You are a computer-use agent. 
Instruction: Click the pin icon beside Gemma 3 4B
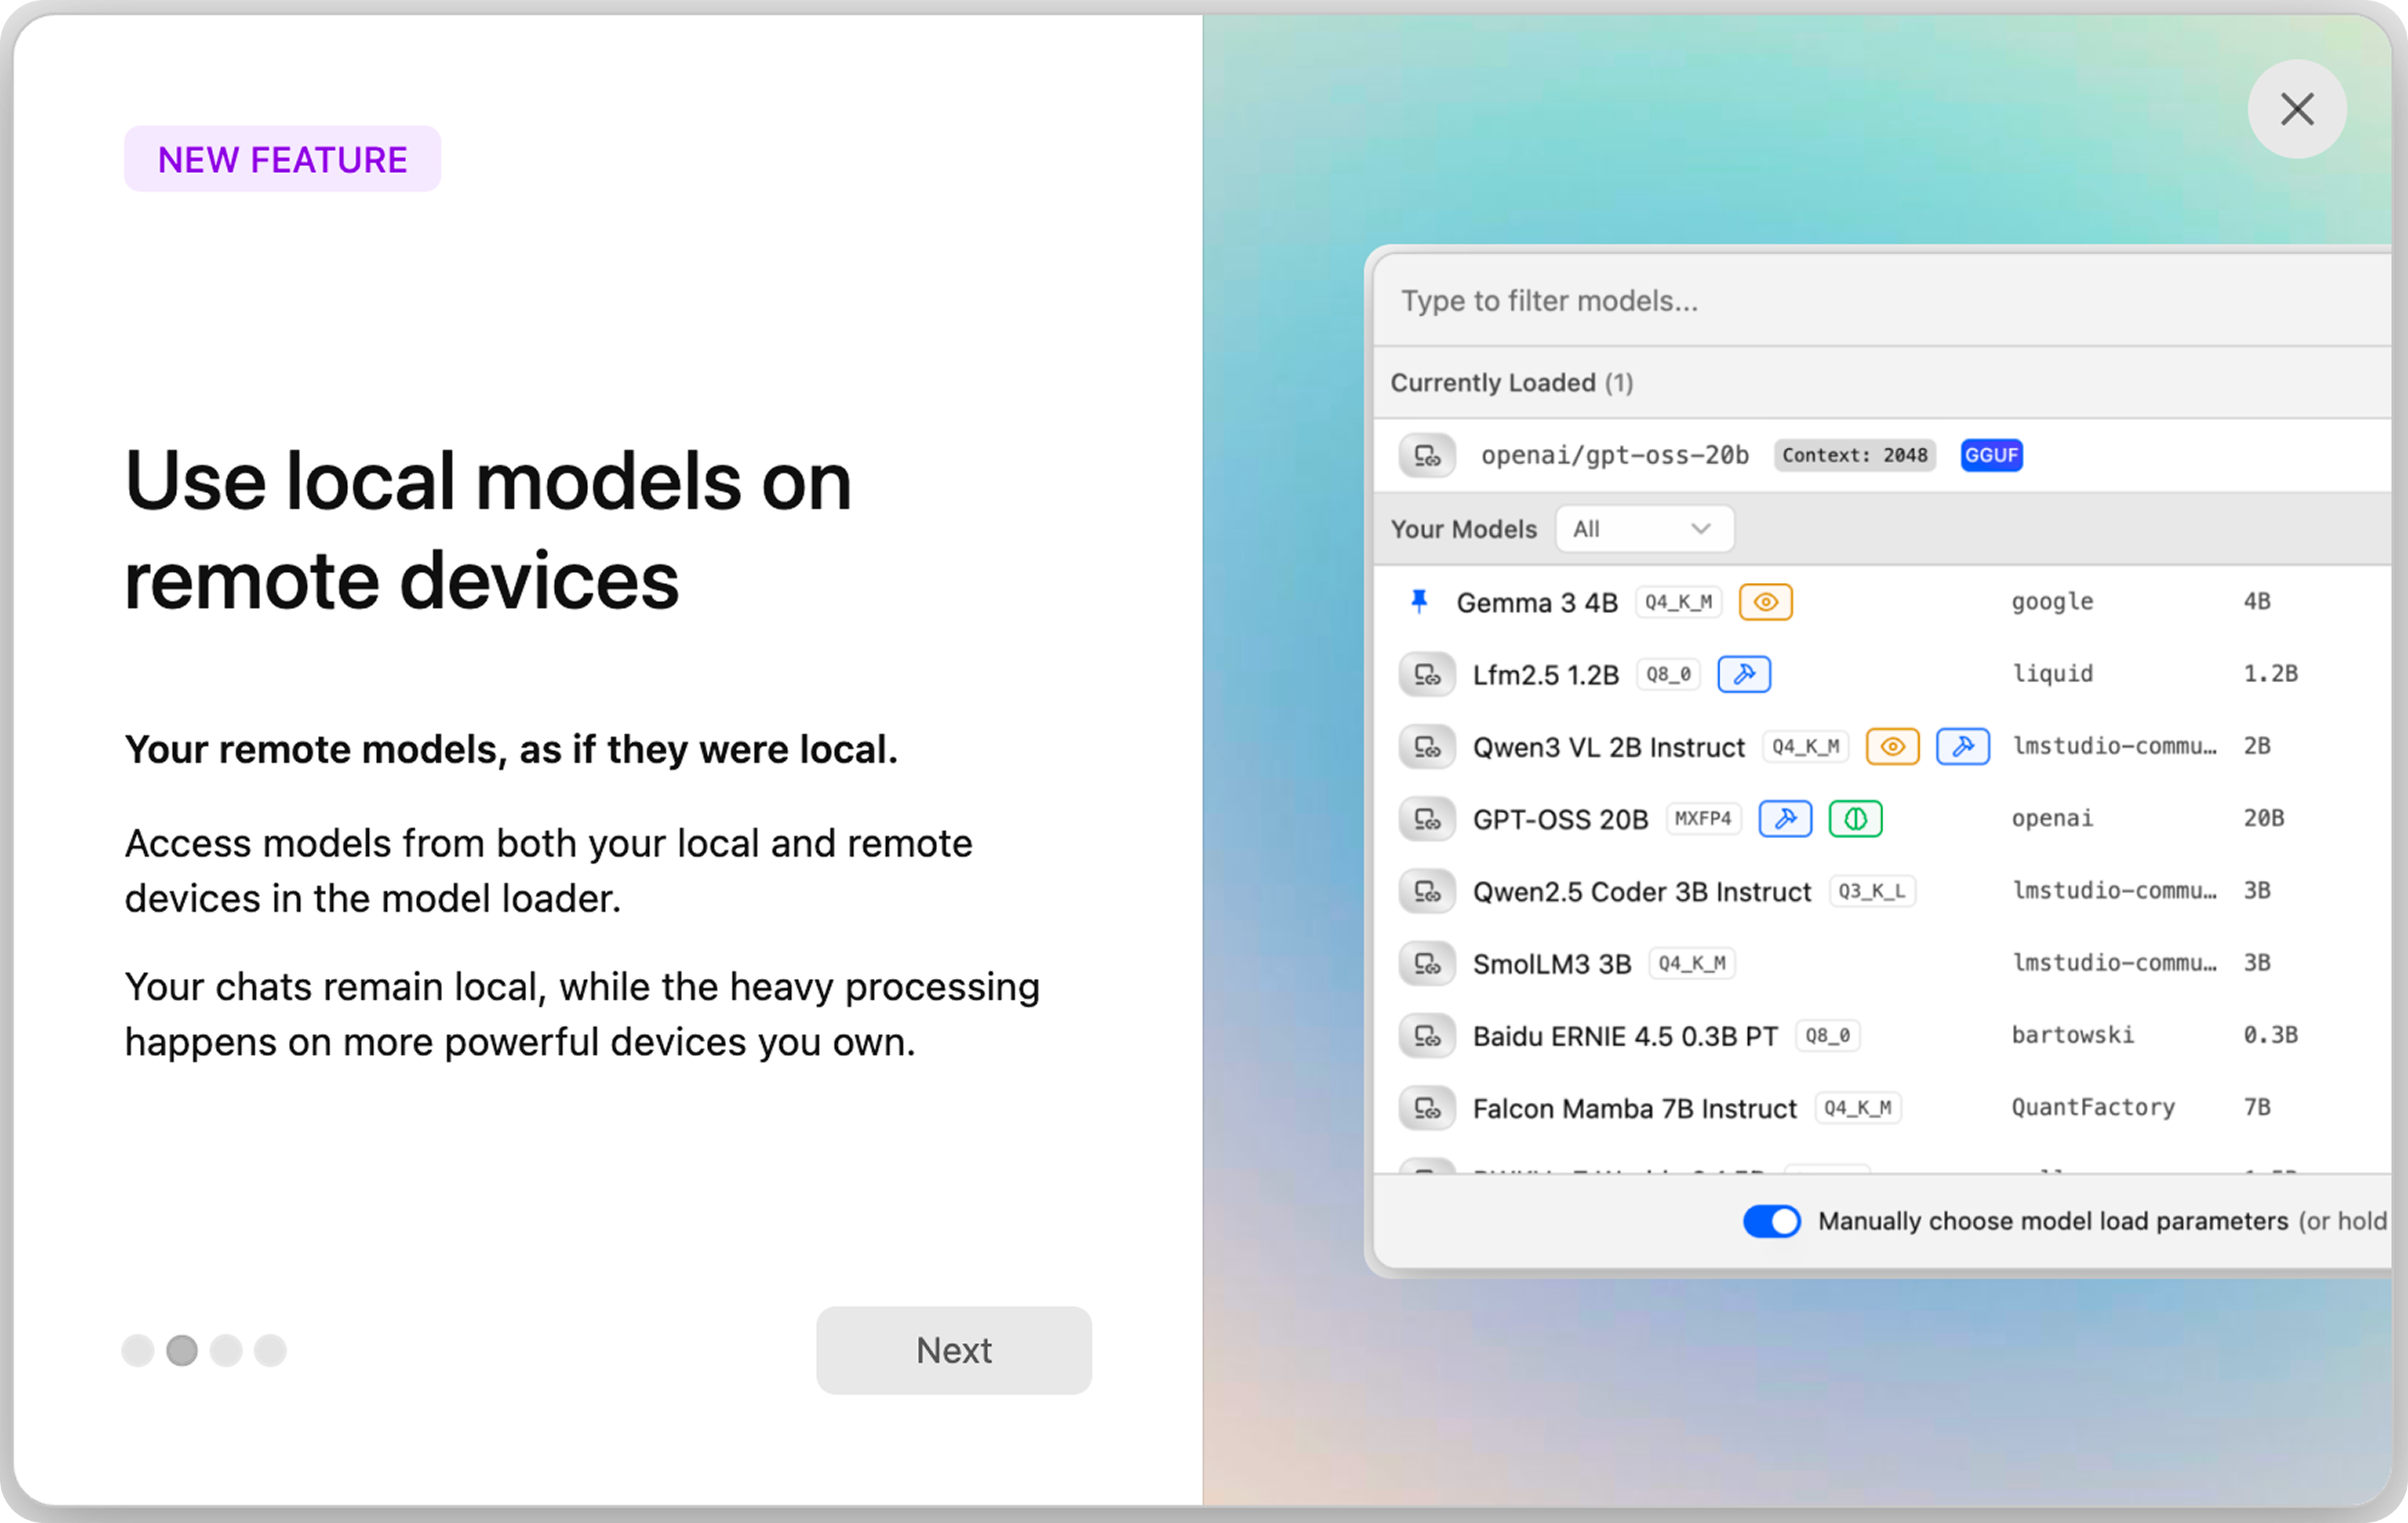click(x=1418, y=601)
